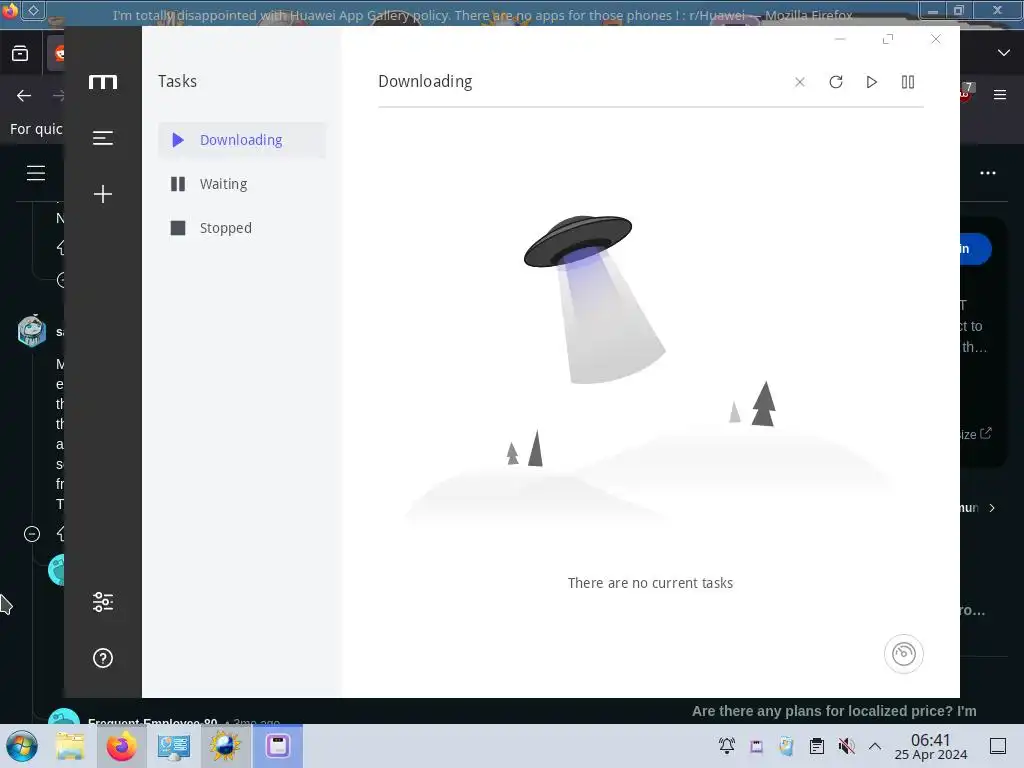Image resolution: width=1024 pixels, height=768 pixels.
Task: Switch to Motrix in the taskbar
Action: [278, 746]
